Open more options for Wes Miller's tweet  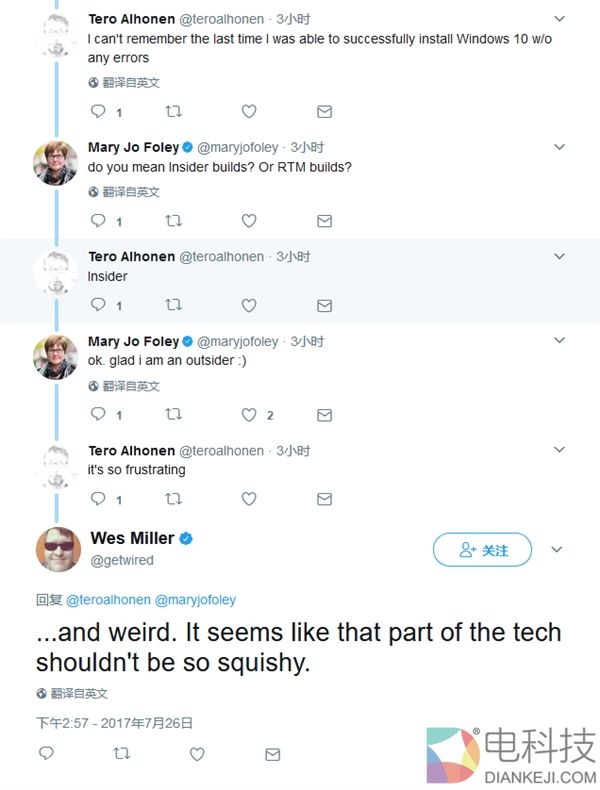pos(558,549)
